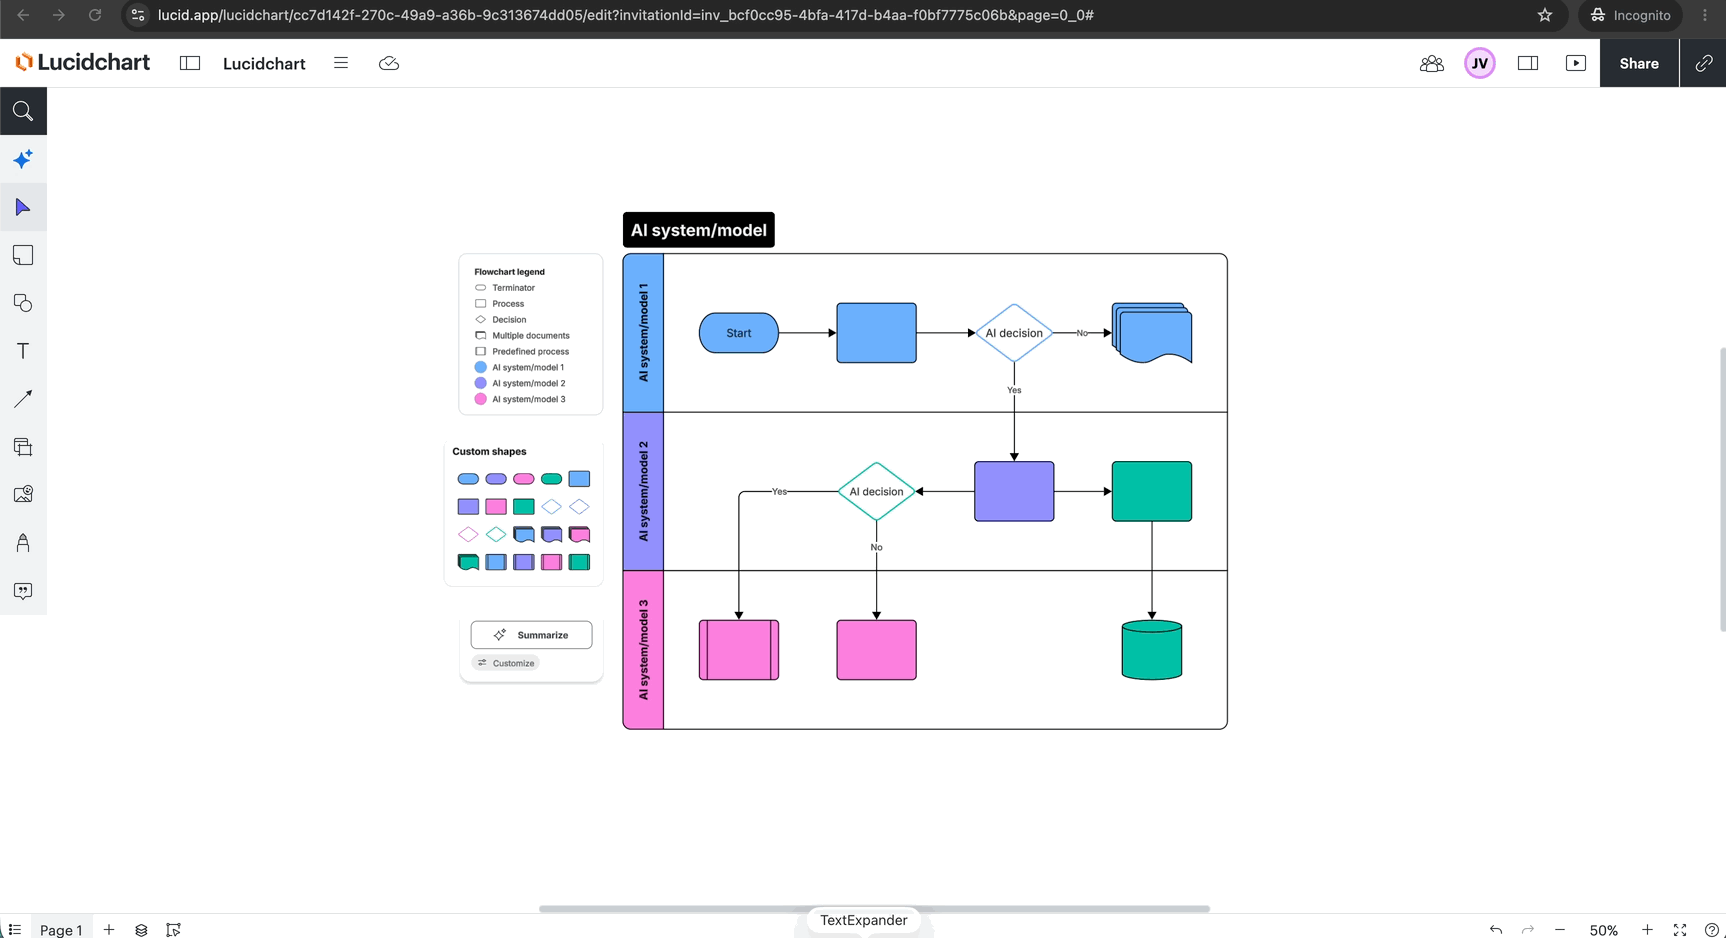Click the Lucidchart document title
The width and height of the screenshot is (1726, 938).
point(264,63)
